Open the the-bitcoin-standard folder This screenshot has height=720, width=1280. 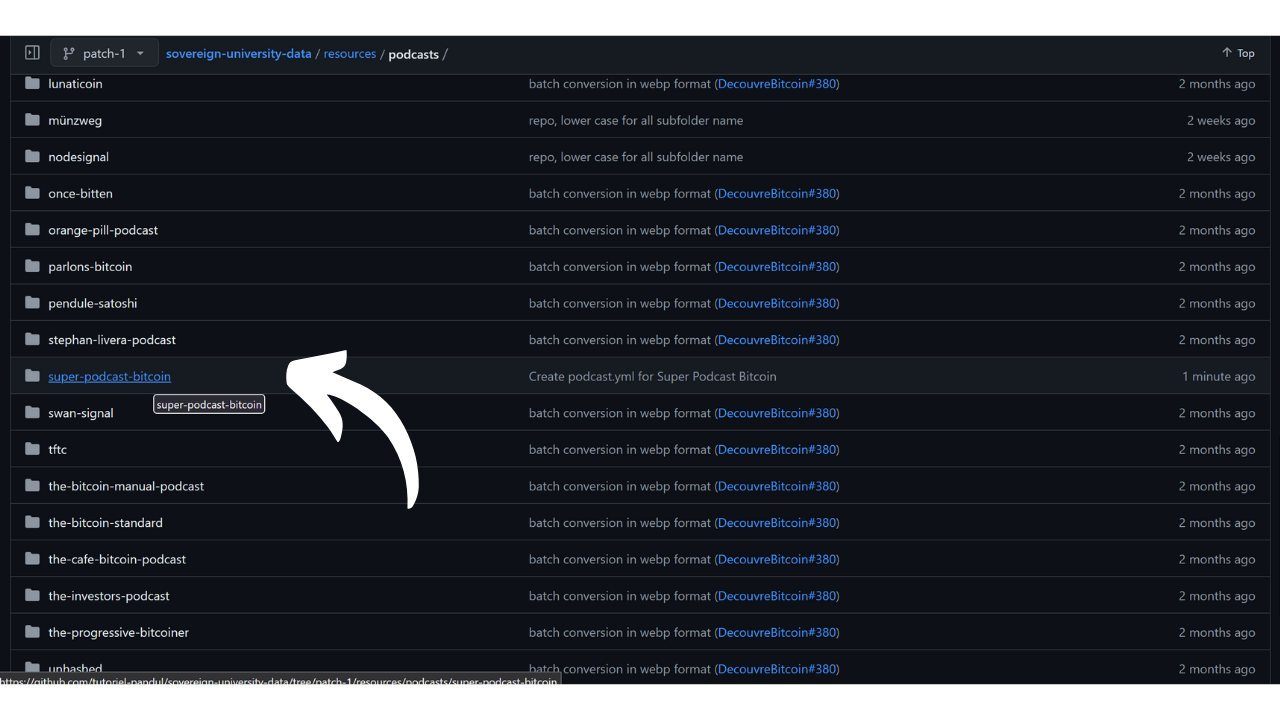[x=105, y=523]
